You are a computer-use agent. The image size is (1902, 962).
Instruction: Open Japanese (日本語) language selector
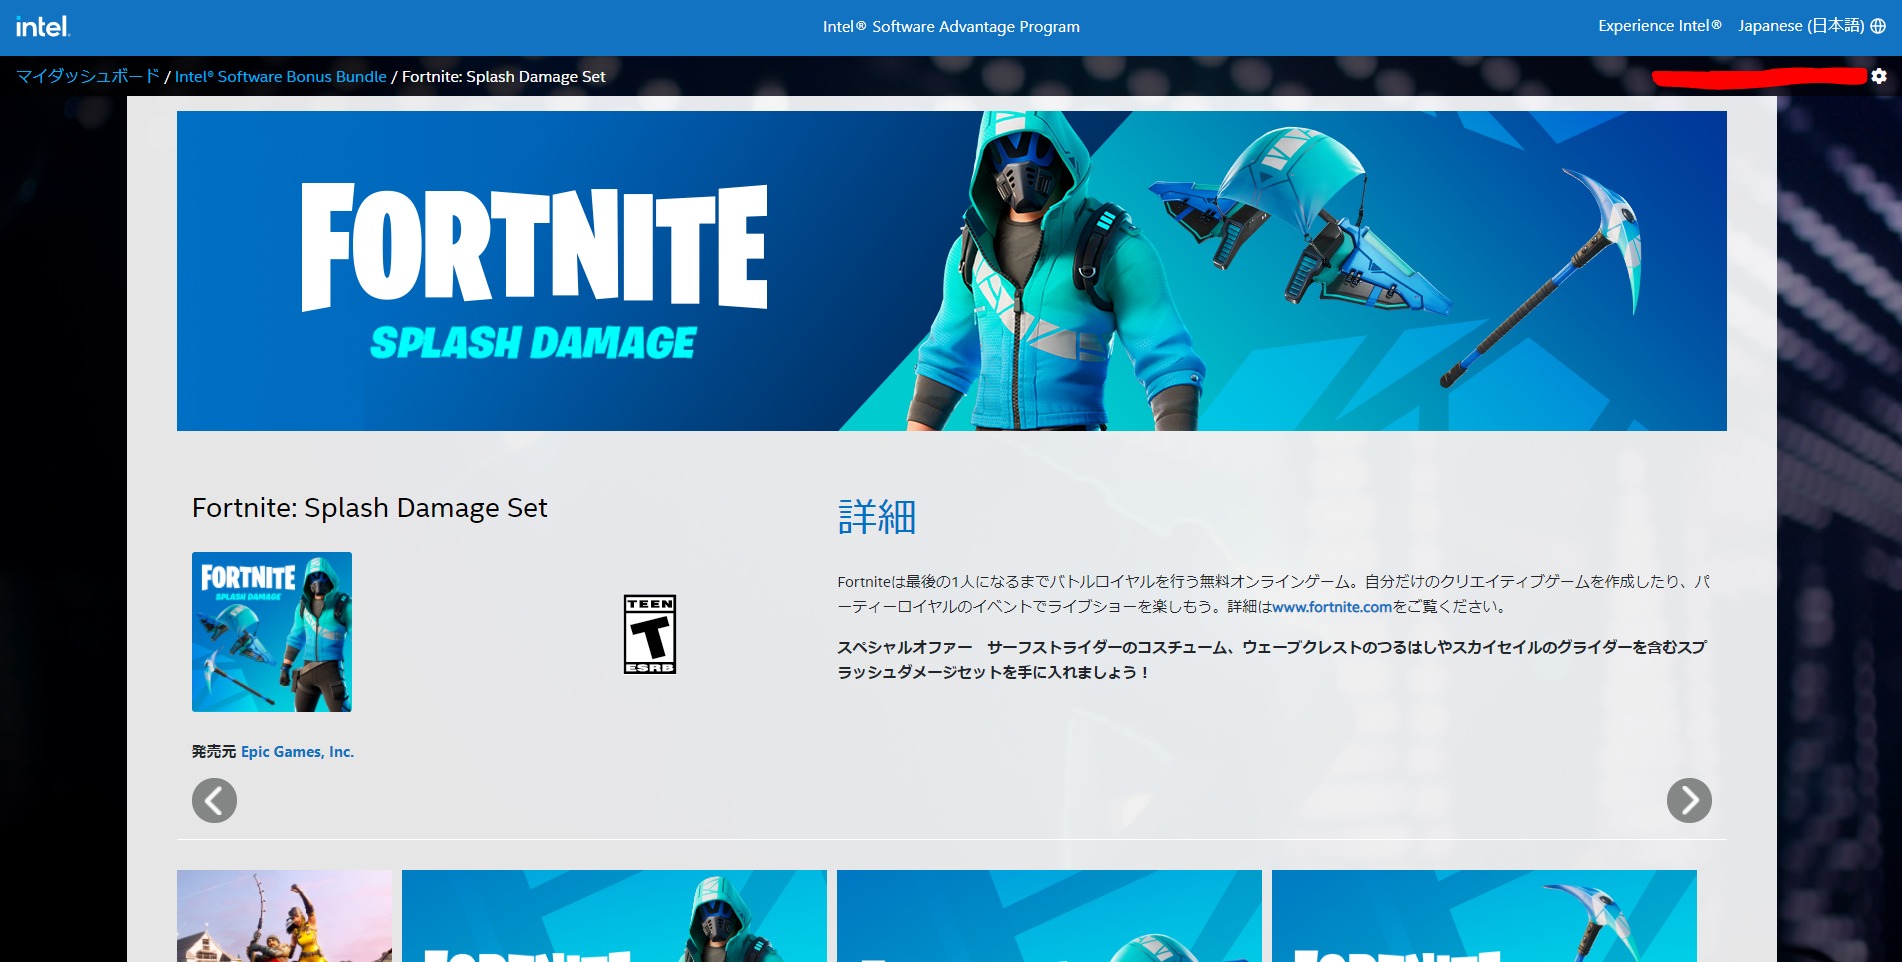[1811, 26]
